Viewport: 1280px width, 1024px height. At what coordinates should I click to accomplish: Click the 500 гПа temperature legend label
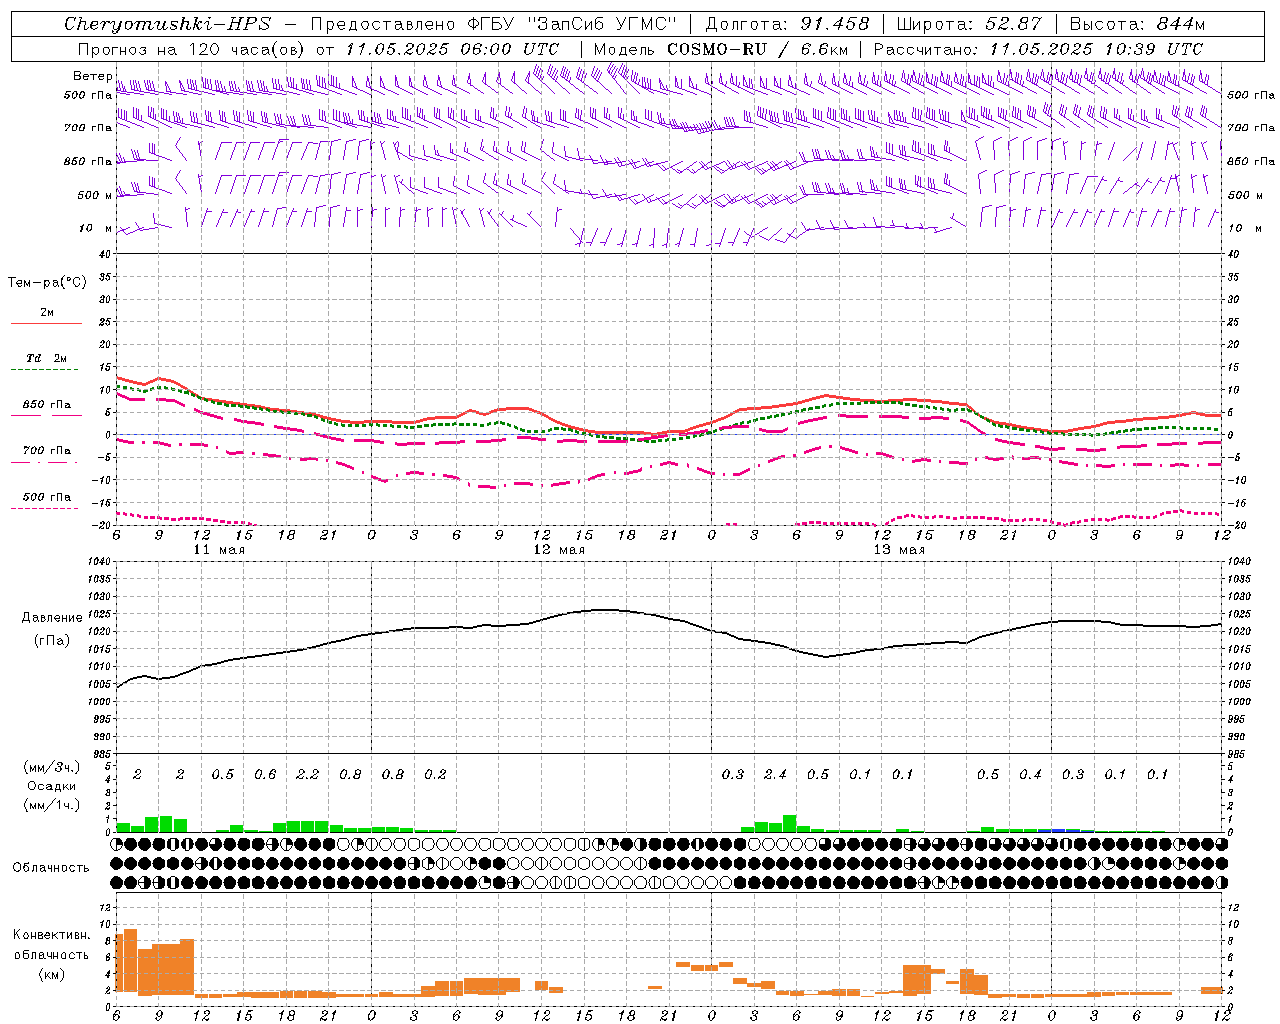click(x=47, y=497)
